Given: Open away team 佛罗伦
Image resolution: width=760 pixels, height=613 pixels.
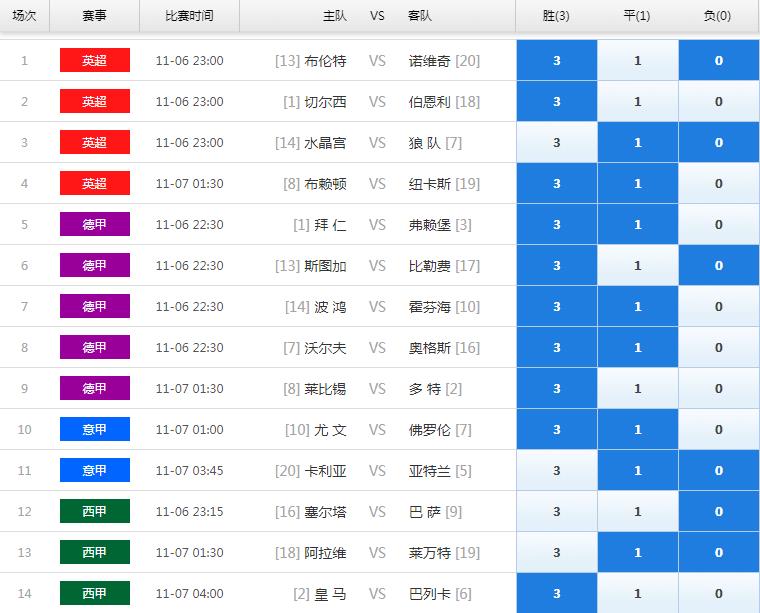Looking at the screenshot, I should (x=429, y=429).
